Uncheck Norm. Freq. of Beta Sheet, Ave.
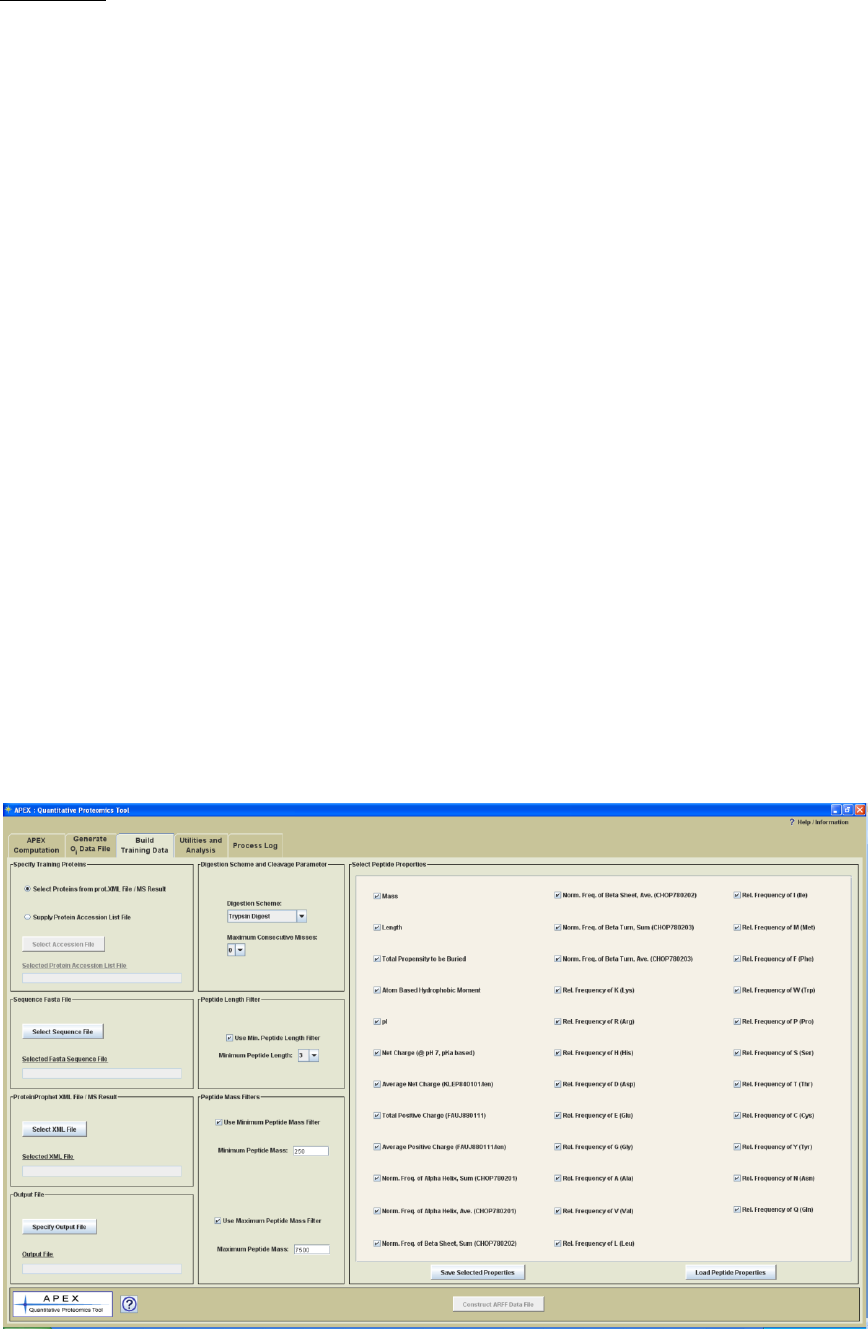 coord(557,895)
